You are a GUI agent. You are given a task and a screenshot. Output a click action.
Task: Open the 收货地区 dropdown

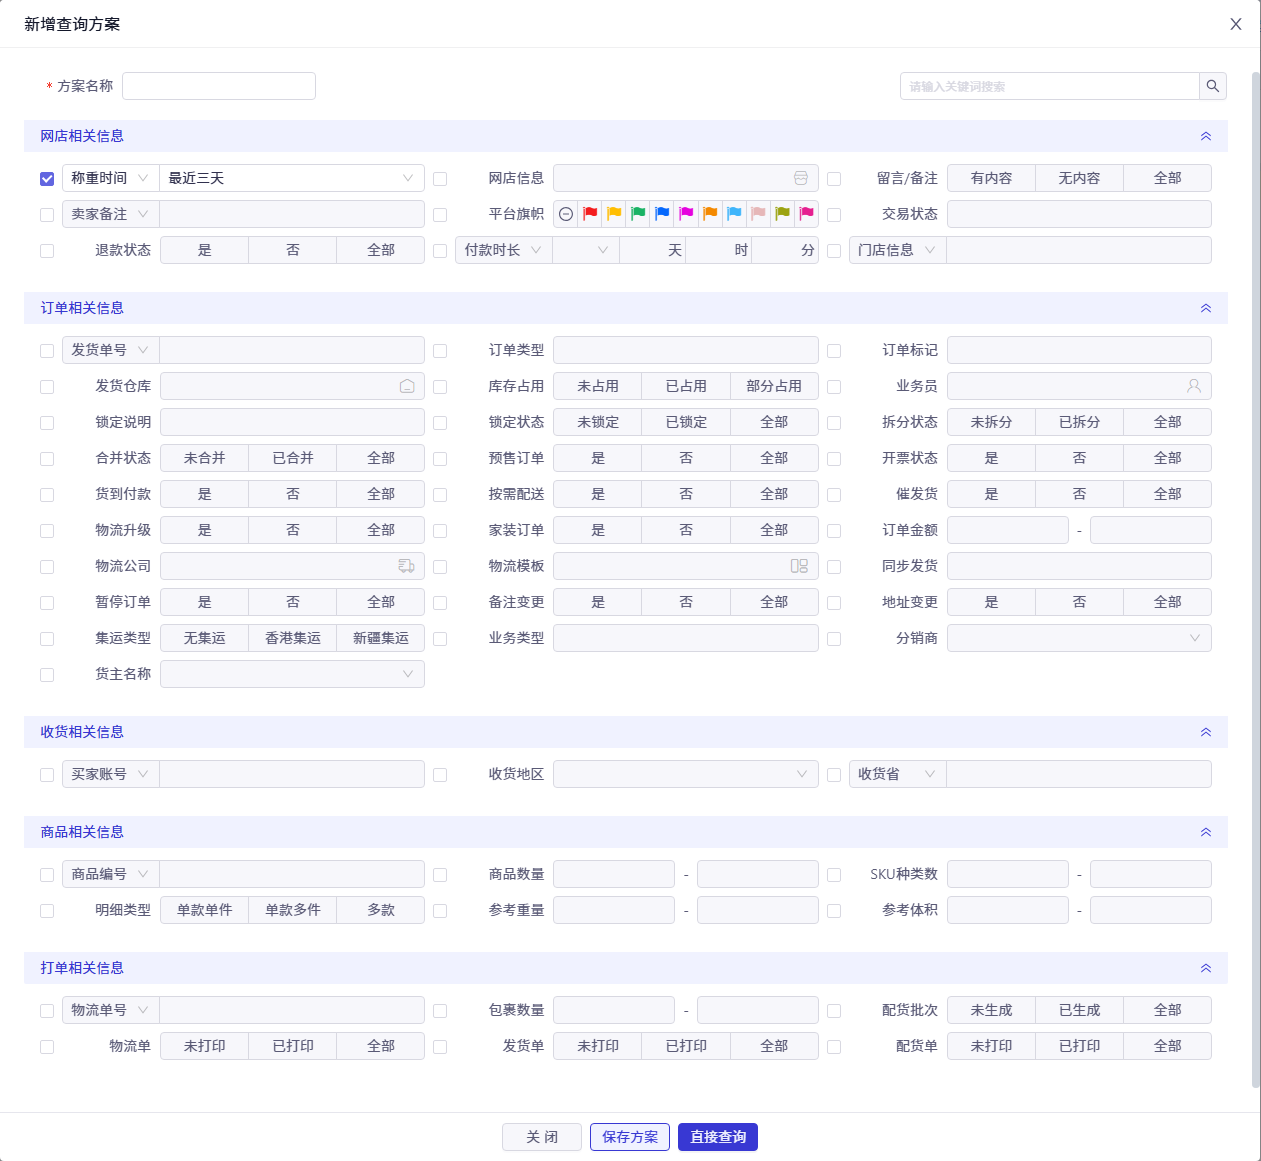click(686, 774)
